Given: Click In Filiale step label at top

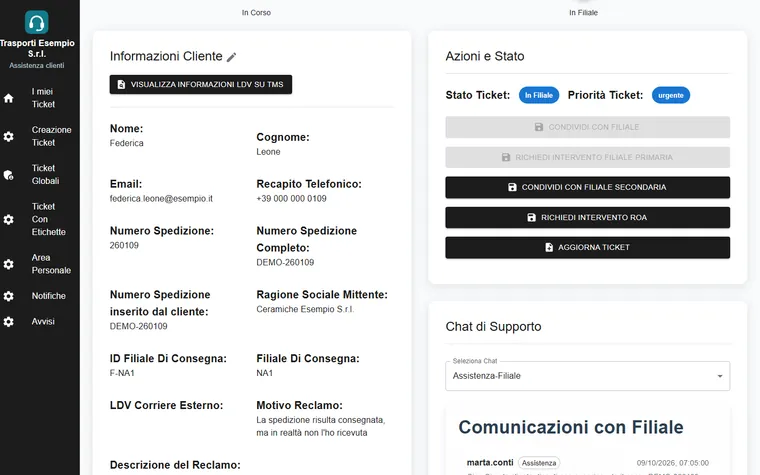Looking at the screenshot, I should 584,13.
